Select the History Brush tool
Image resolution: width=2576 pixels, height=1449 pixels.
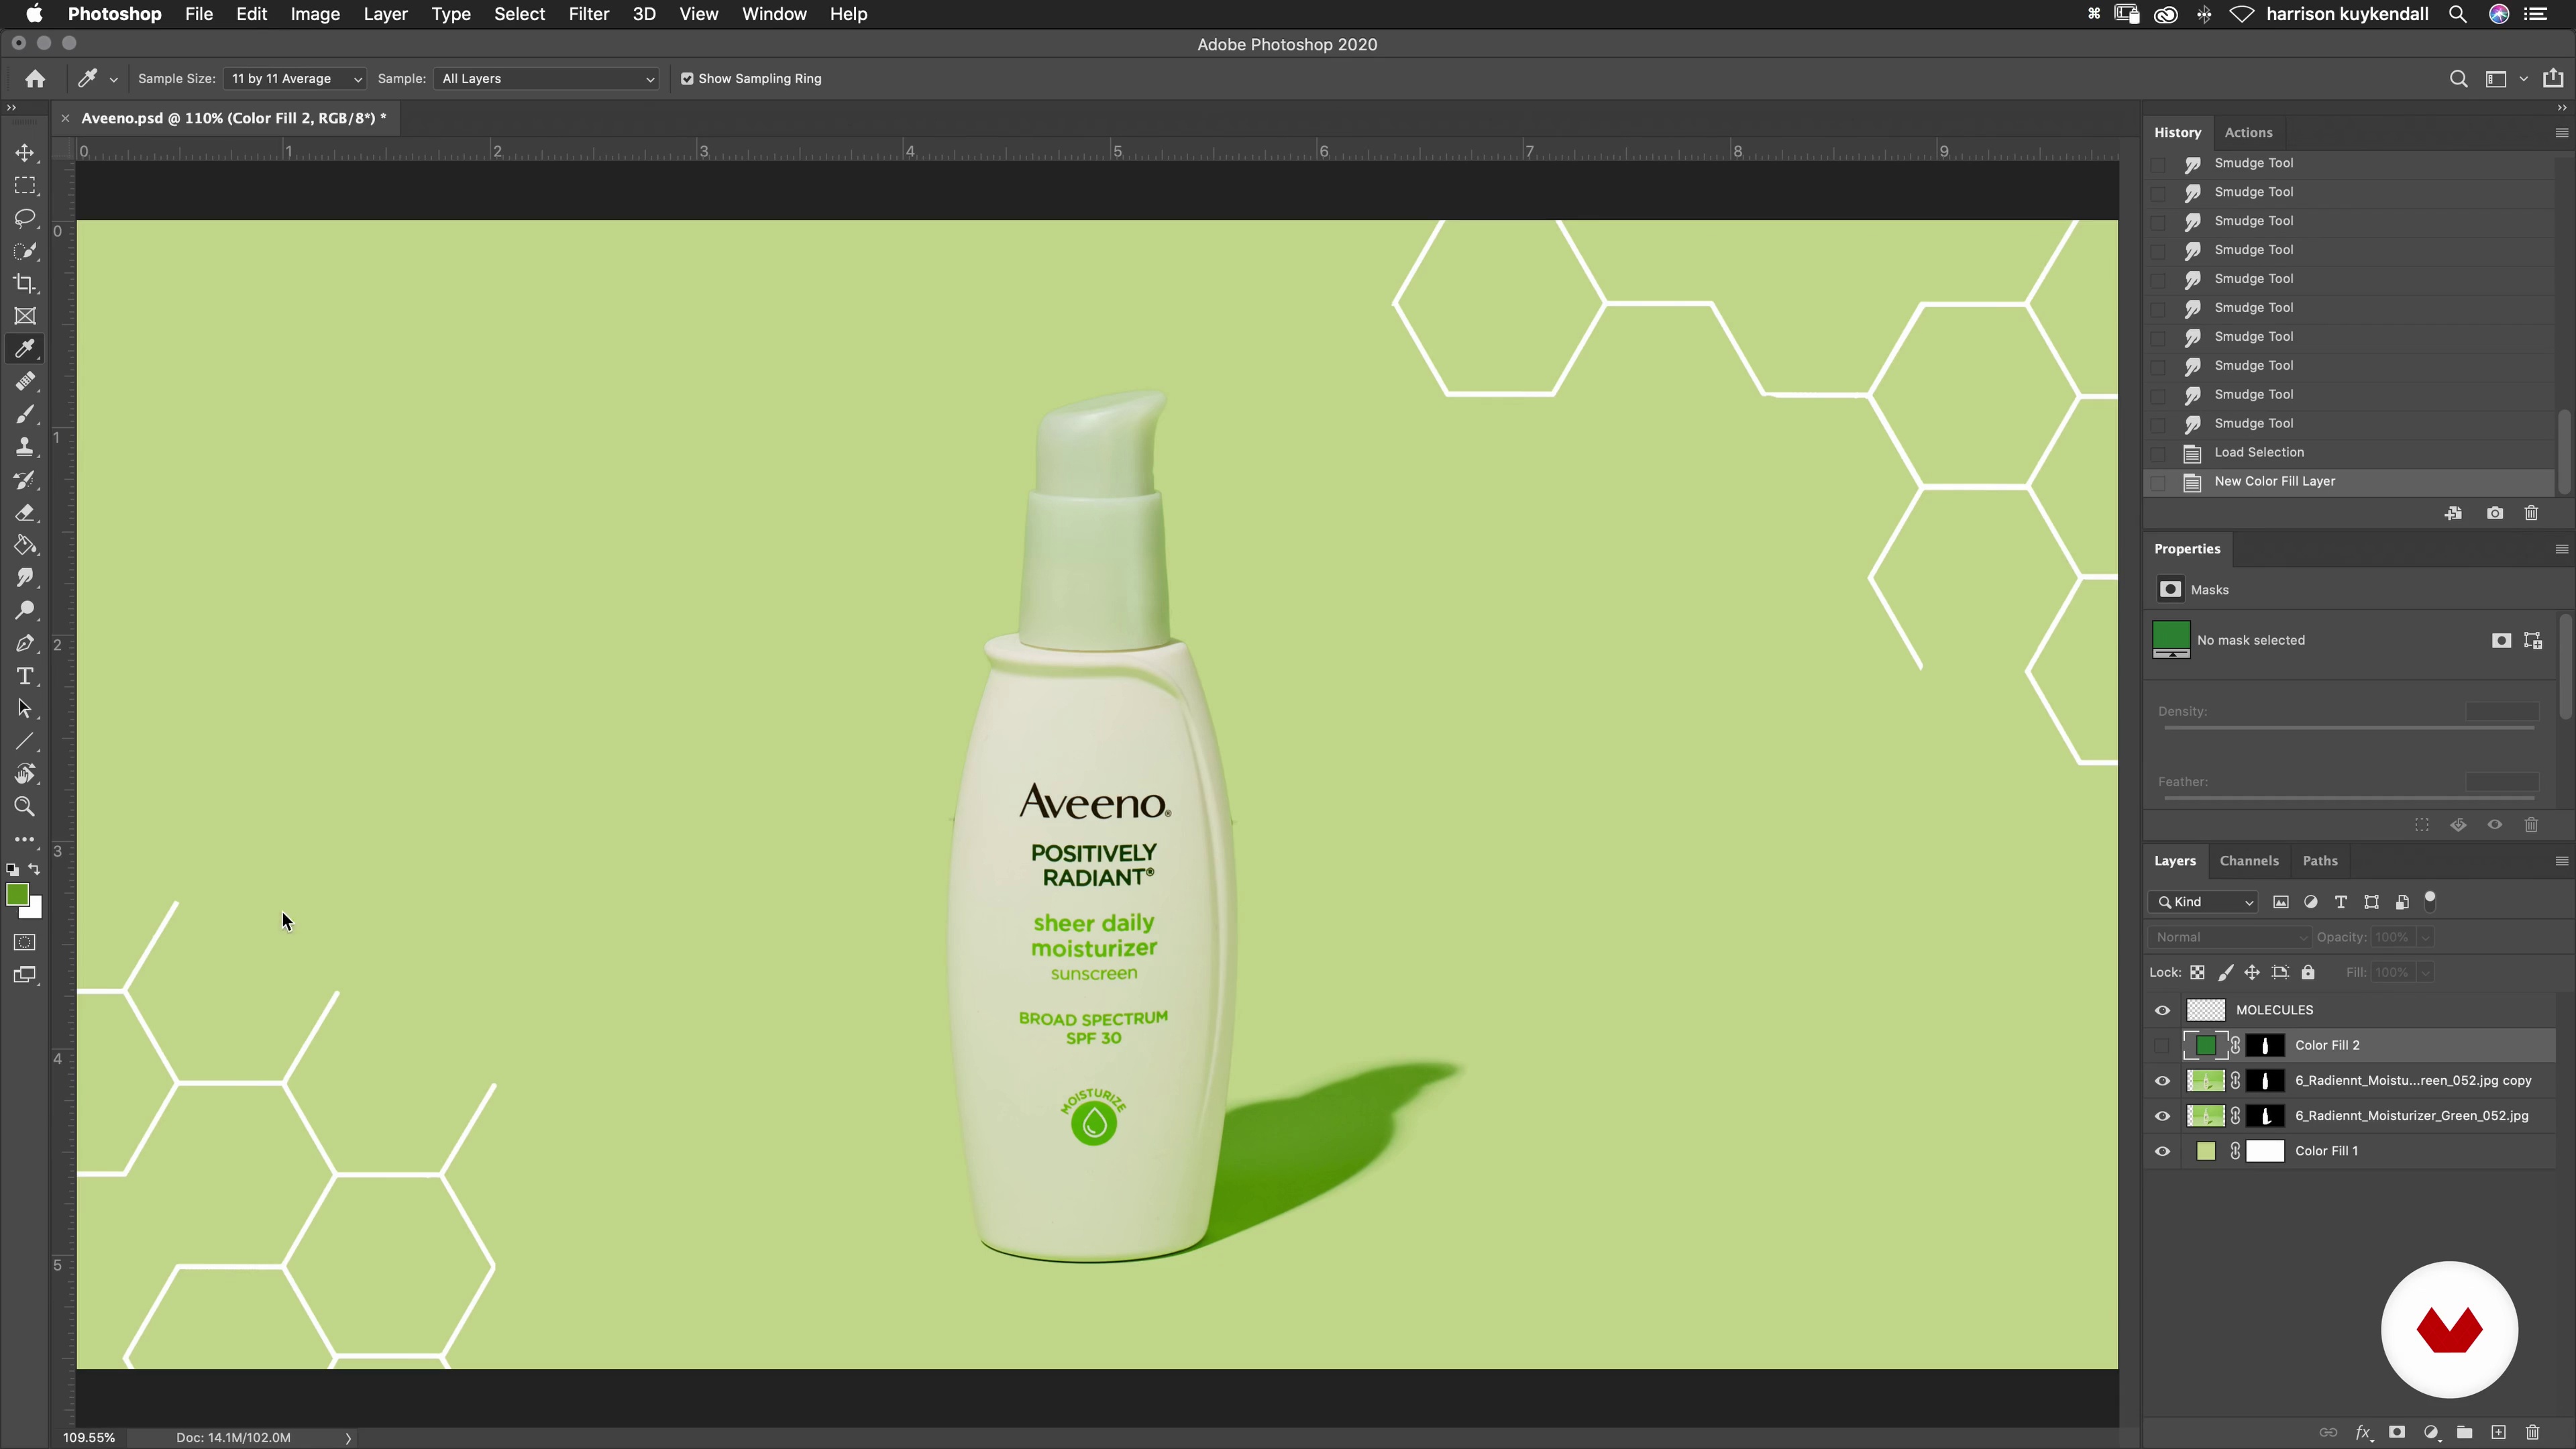(x=25, y=480)
